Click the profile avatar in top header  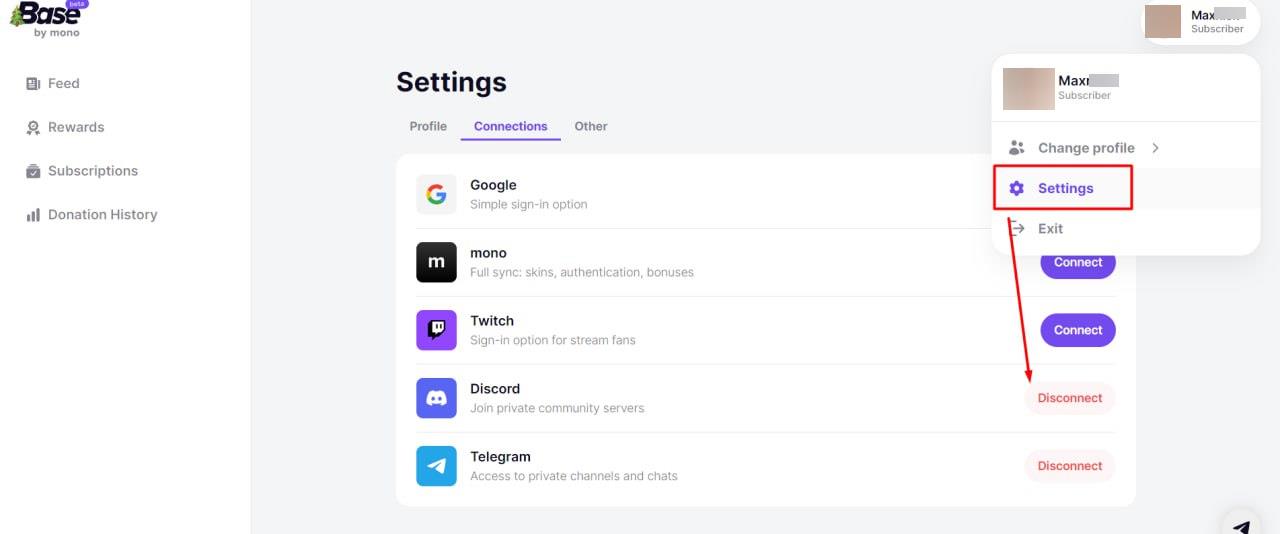pos(1162,21)
